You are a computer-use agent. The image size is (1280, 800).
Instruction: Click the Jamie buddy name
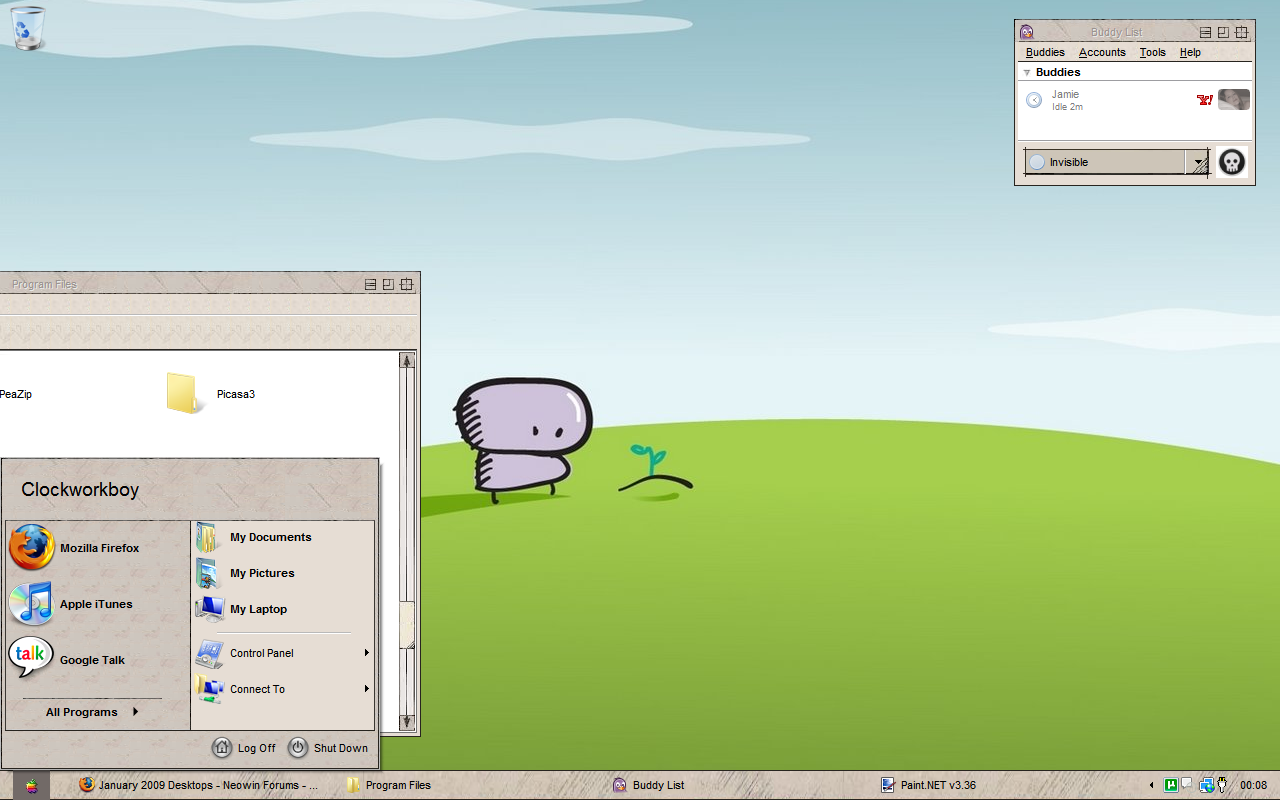tap(1065, 94)
